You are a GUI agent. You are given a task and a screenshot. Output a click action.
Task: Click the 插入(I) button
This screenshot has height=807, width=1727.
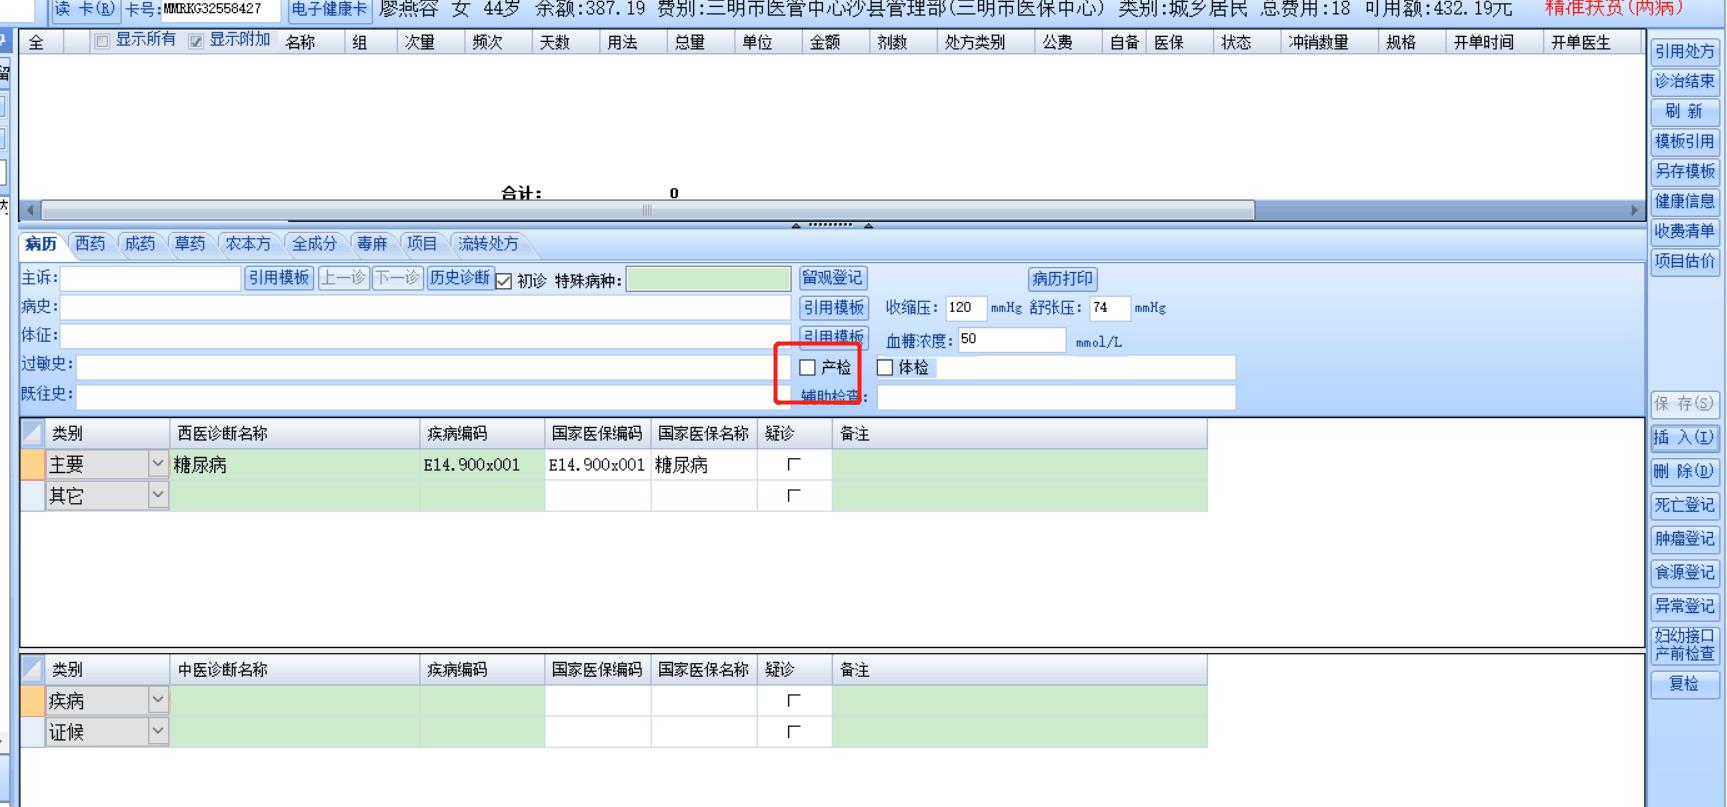click(x=1685, y=437)
